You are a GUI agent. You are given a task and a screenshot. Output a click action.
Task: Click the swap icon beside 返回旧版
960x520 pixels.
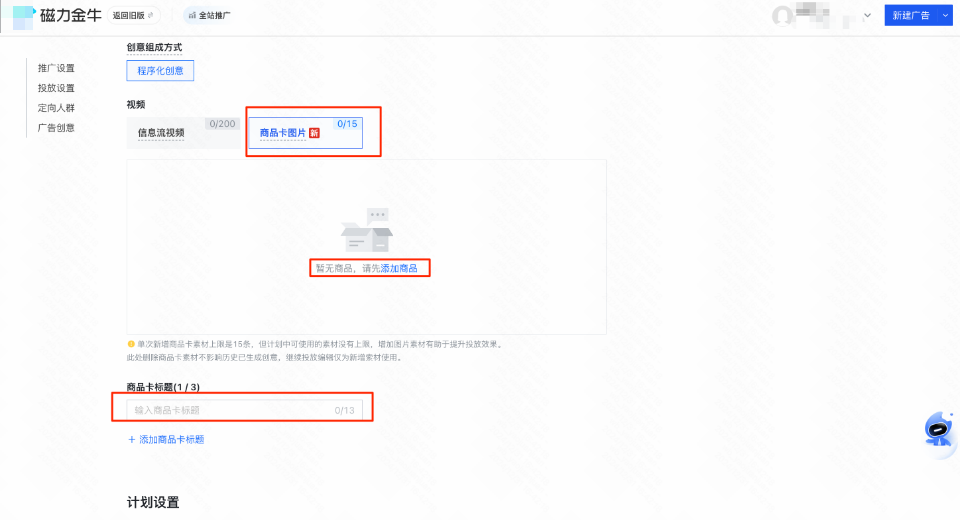coord(151,16)
